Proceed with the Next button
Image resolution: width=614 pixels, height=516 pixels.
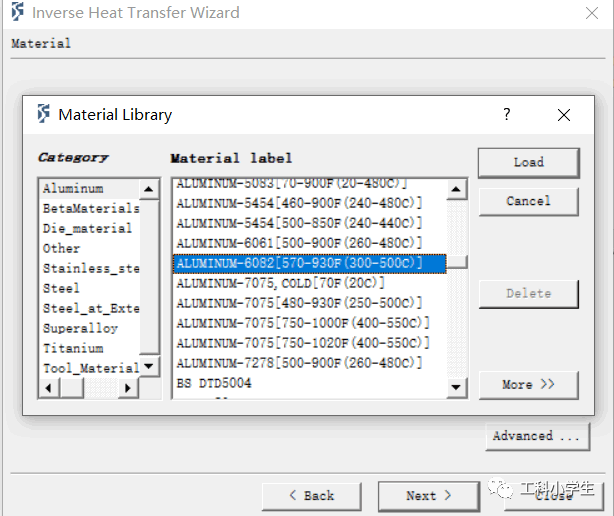tap(429, 496)
